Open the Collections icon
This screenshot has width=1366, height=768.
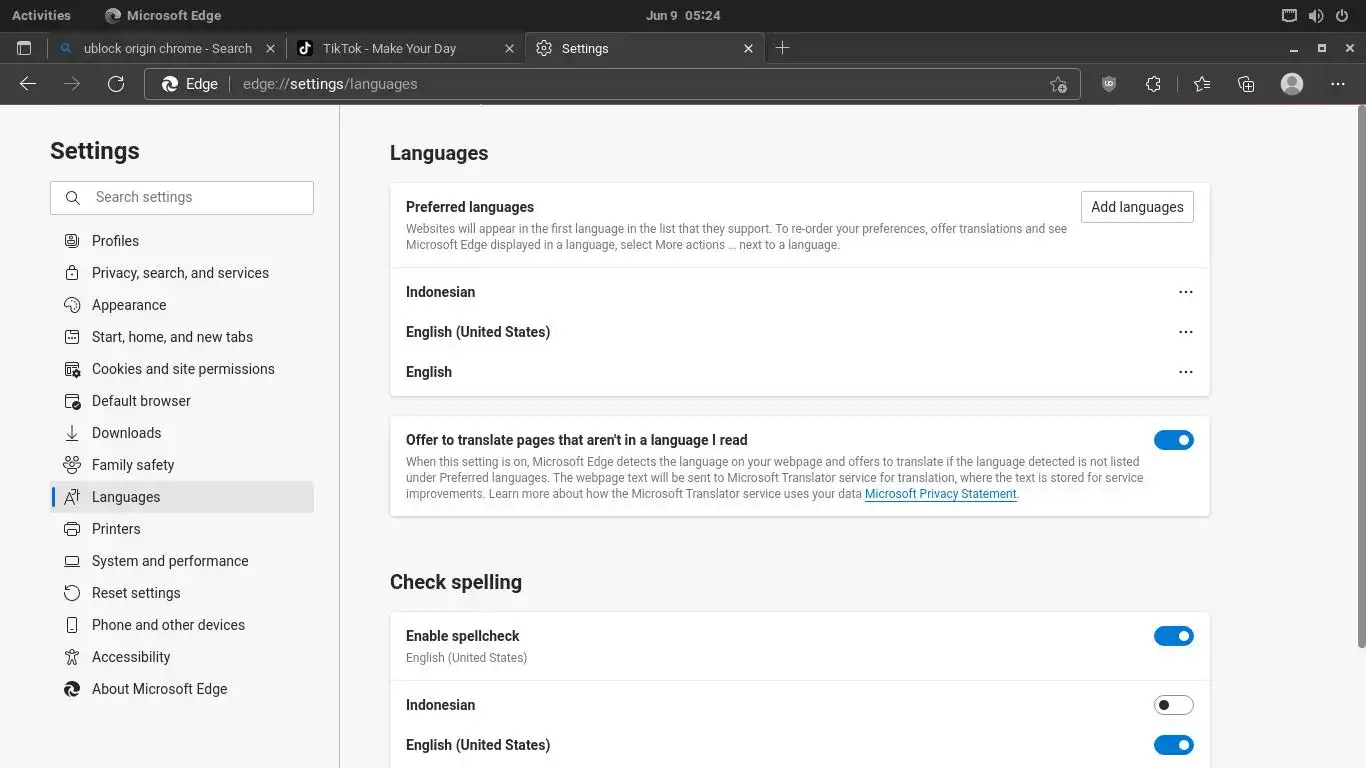pos(1246,84)
